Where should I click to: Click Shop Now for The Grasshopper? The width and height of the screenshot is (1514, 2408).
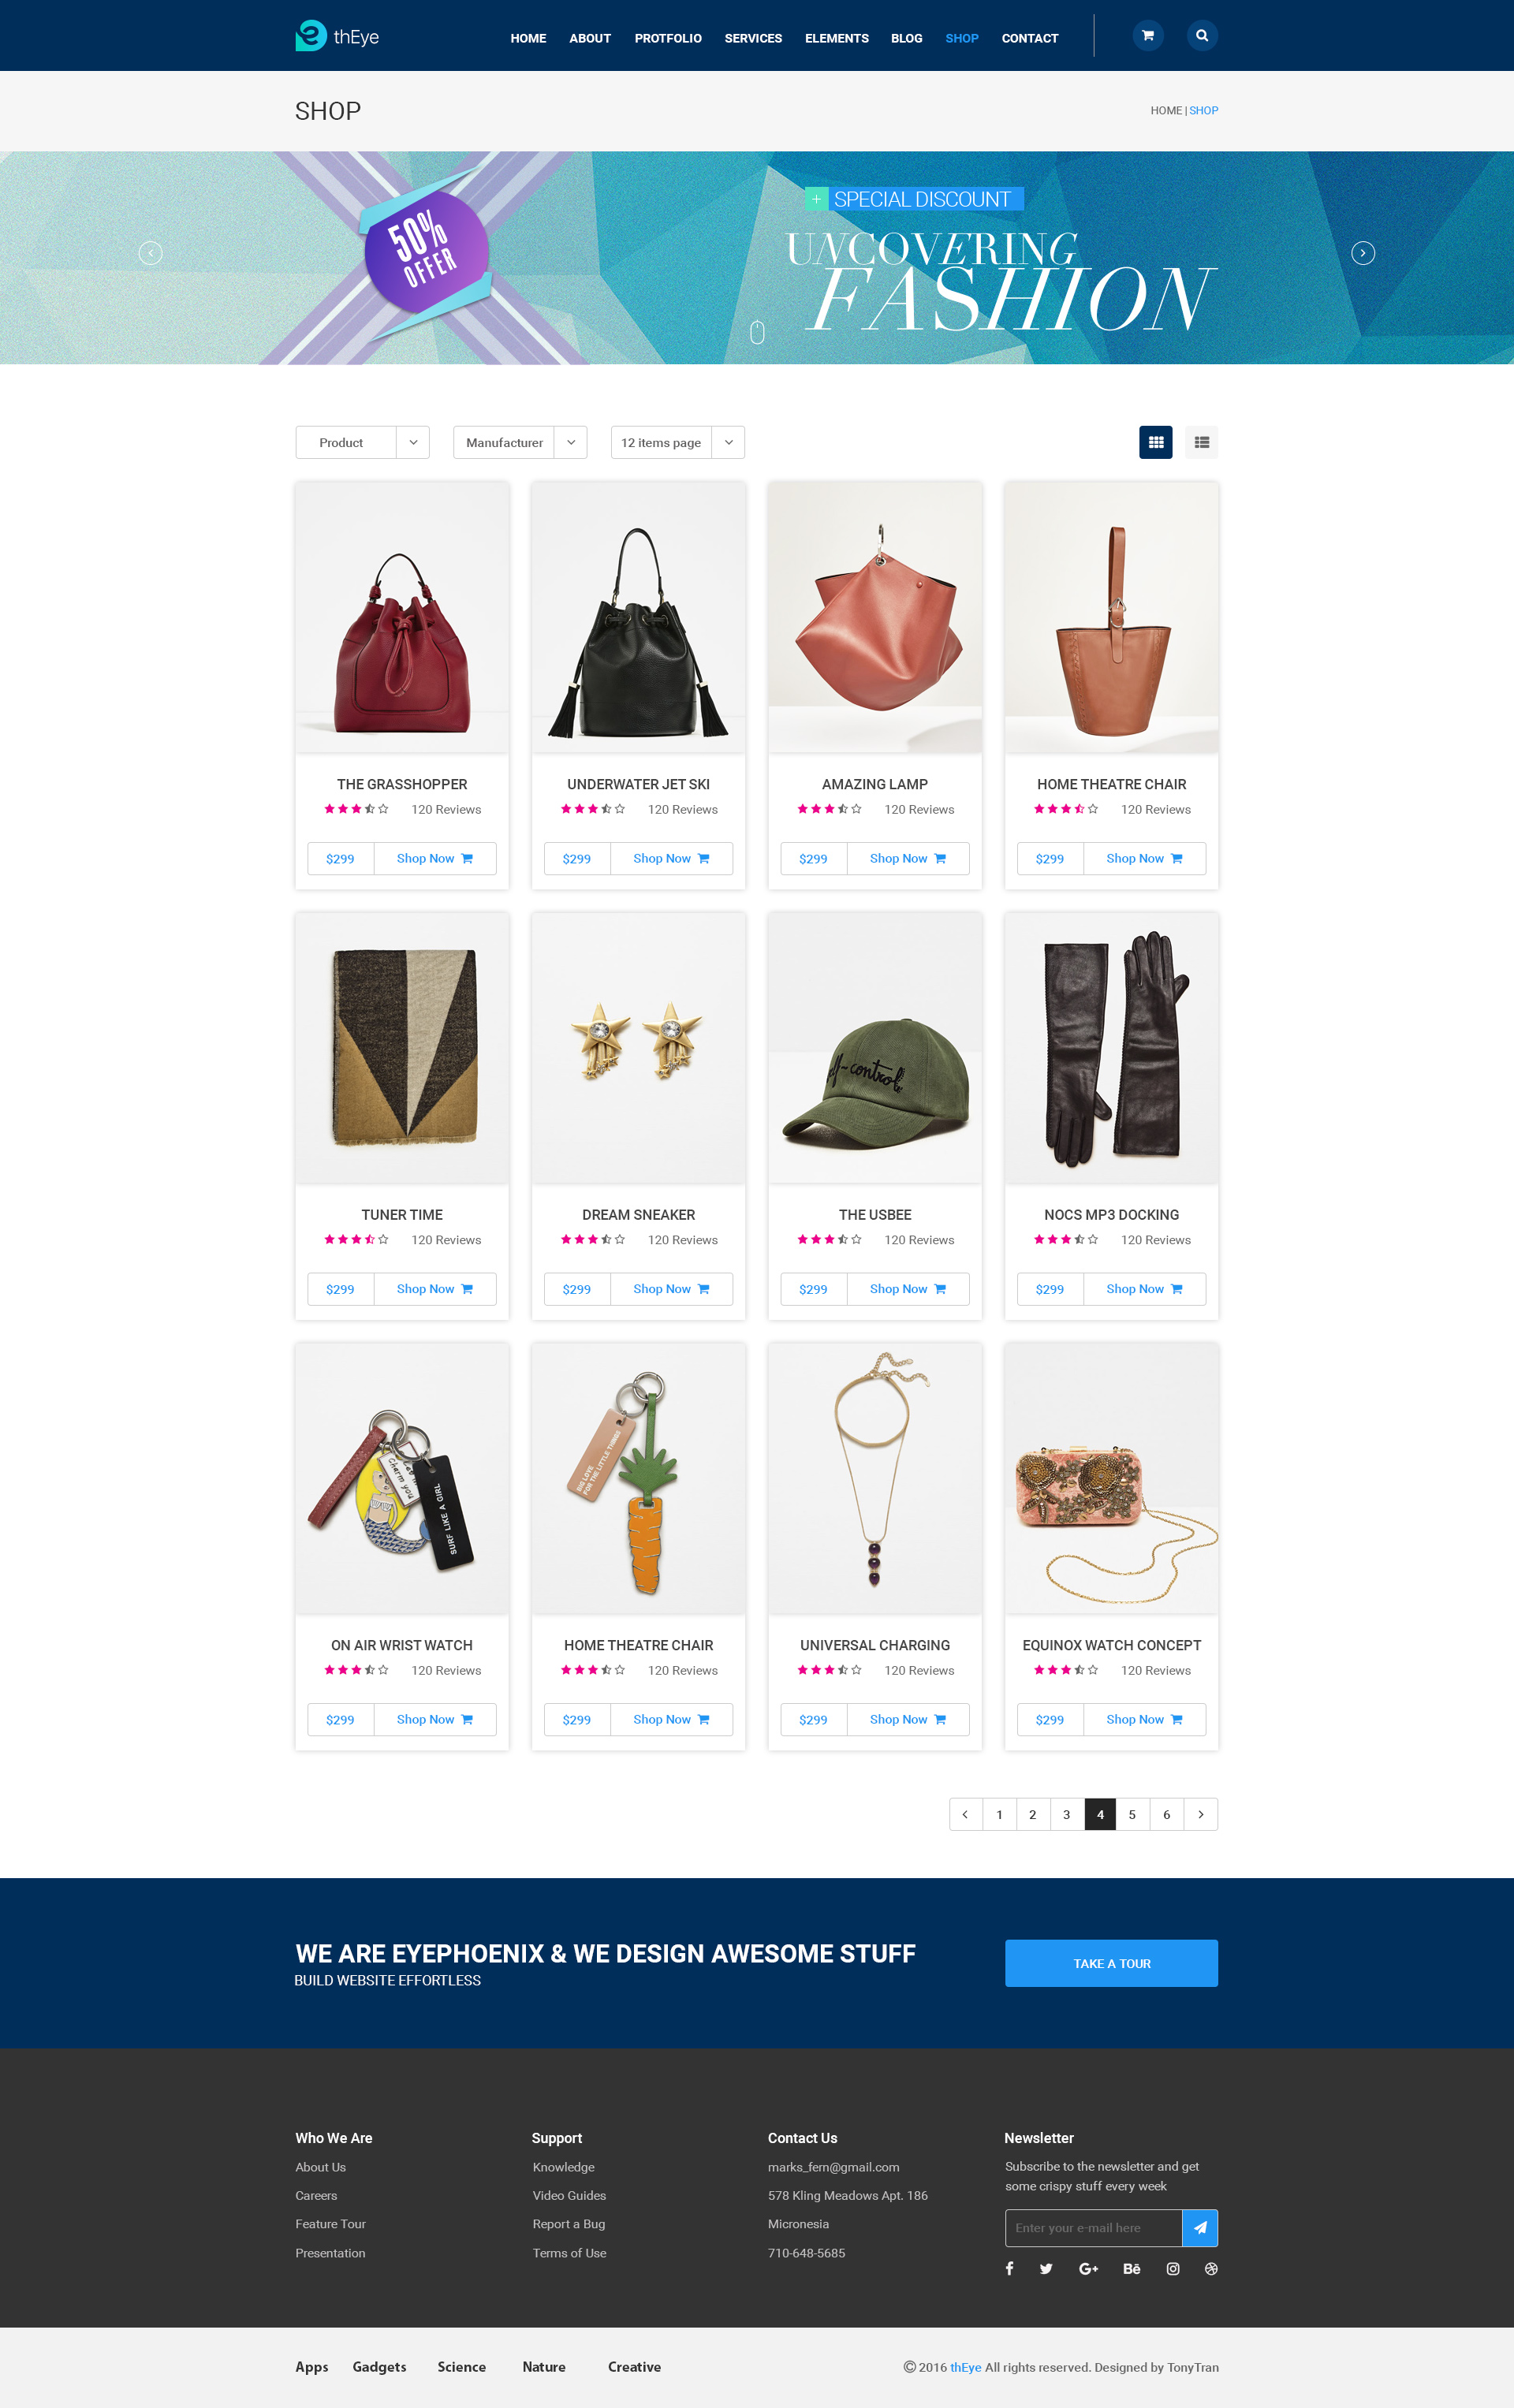(x=435, y=858)
